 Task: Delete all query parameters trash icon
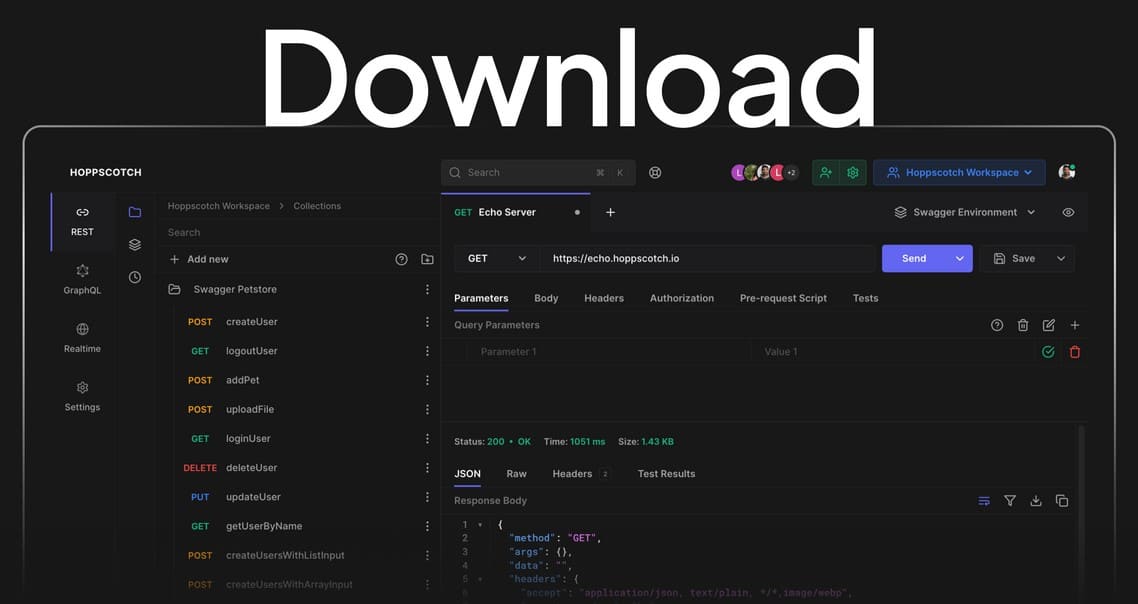[1023, 325]
